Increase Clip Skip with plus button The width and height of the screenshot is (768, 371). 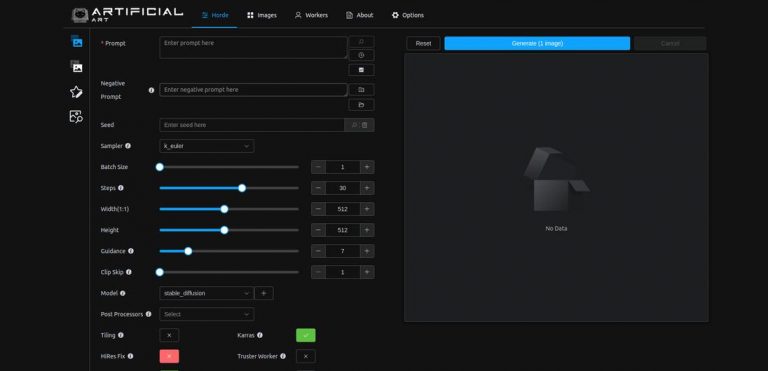[367, 272]
